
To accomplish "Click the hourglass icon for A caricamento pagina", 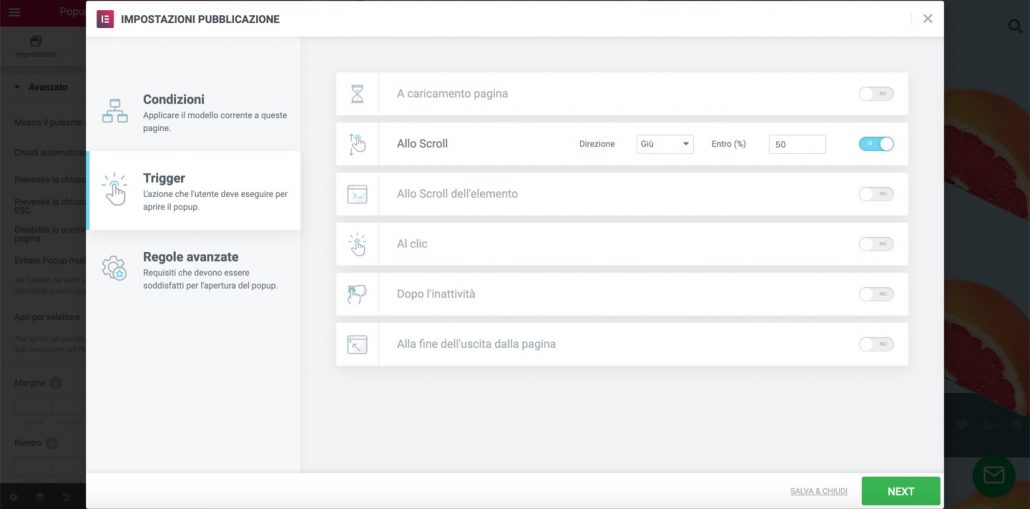I will click(x=357, y=94).
